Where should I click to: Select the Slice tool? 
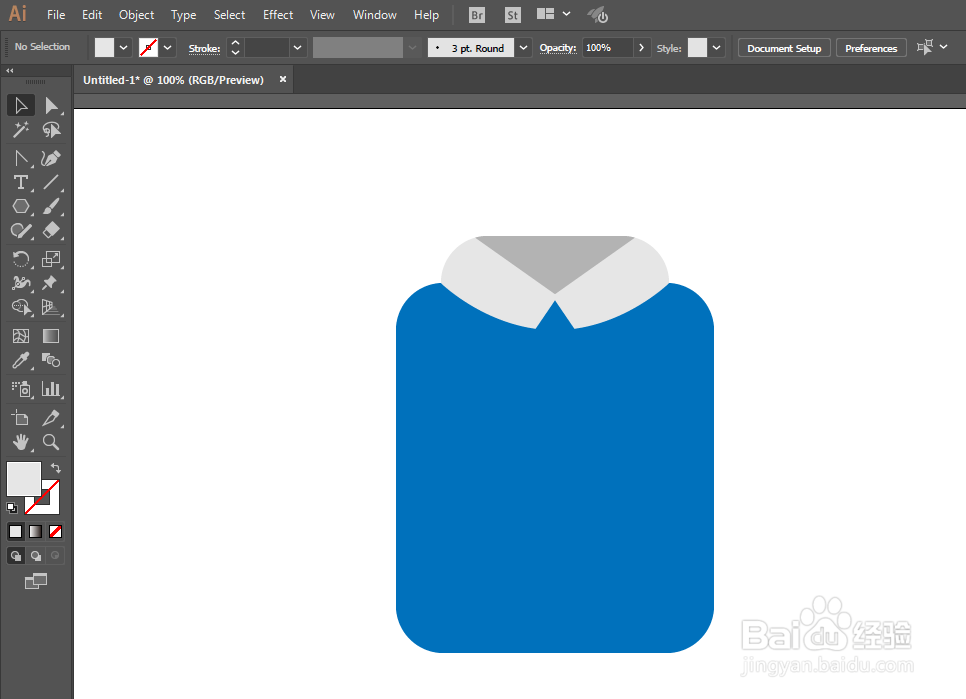tap(51, 418)
